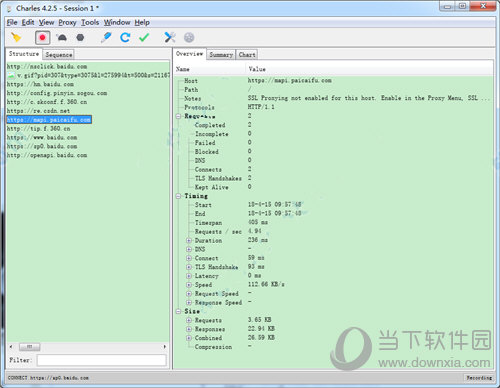
Task: Click the Compose pen icon
Action: pyautogui.click(x=106, y=37)
